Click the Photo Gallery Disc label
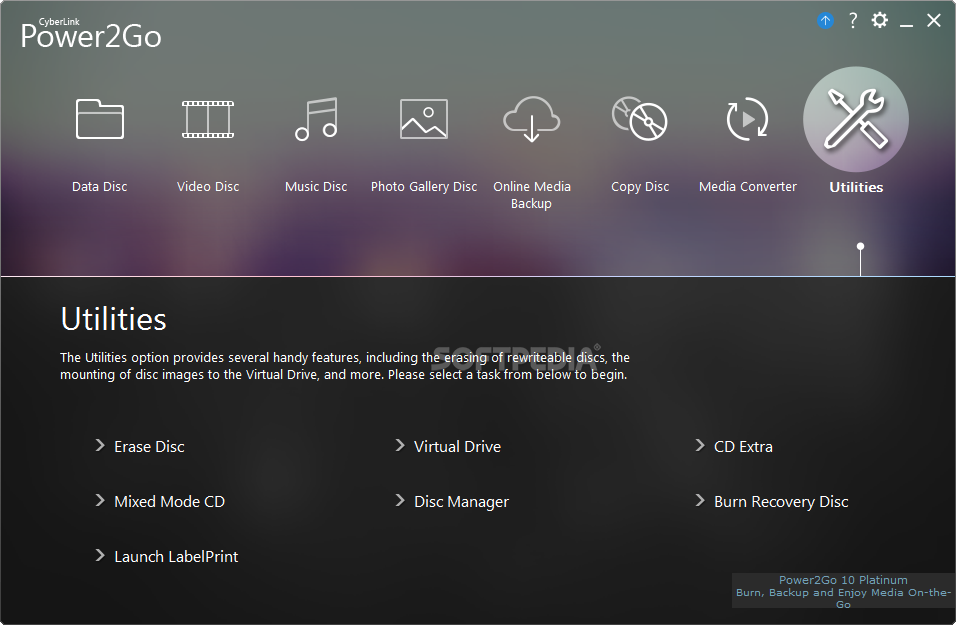 click(424, 187)
